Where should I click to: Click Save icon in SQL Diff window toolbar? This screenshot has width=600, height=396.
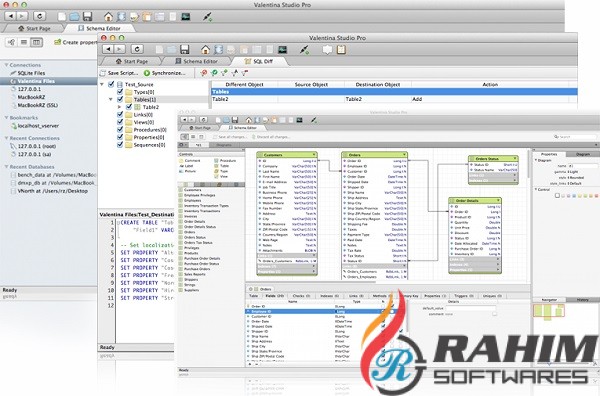click(185, 49)
